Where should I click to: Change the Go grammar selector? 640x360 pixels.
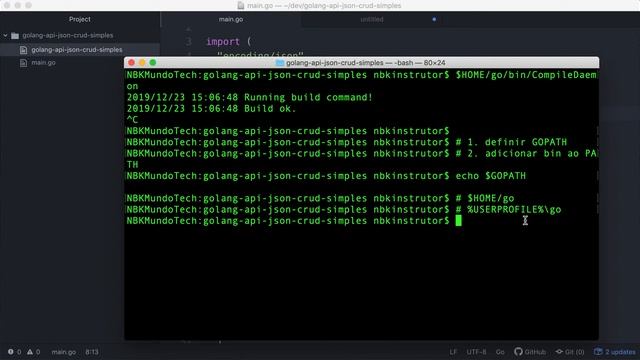500,352
